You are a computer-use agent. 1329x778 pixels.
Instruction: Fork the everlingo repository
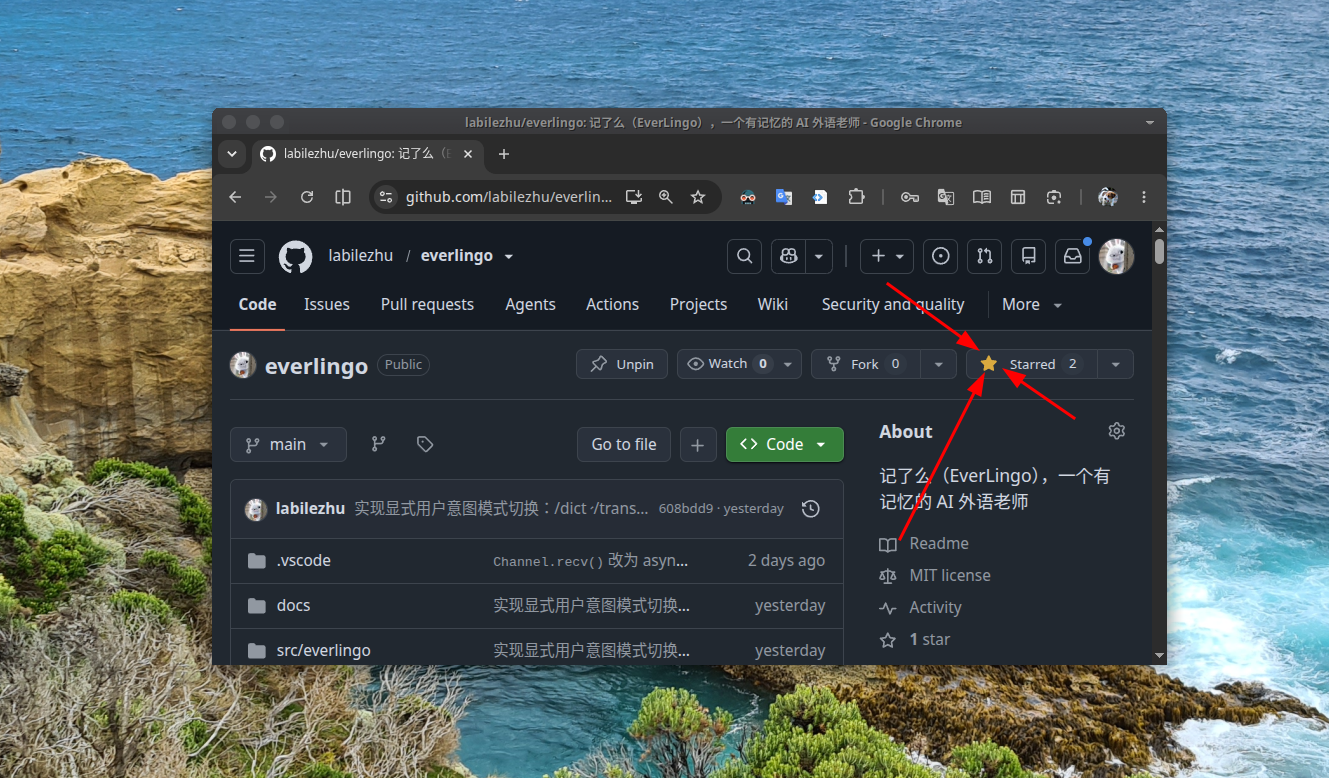coord(866,364)
